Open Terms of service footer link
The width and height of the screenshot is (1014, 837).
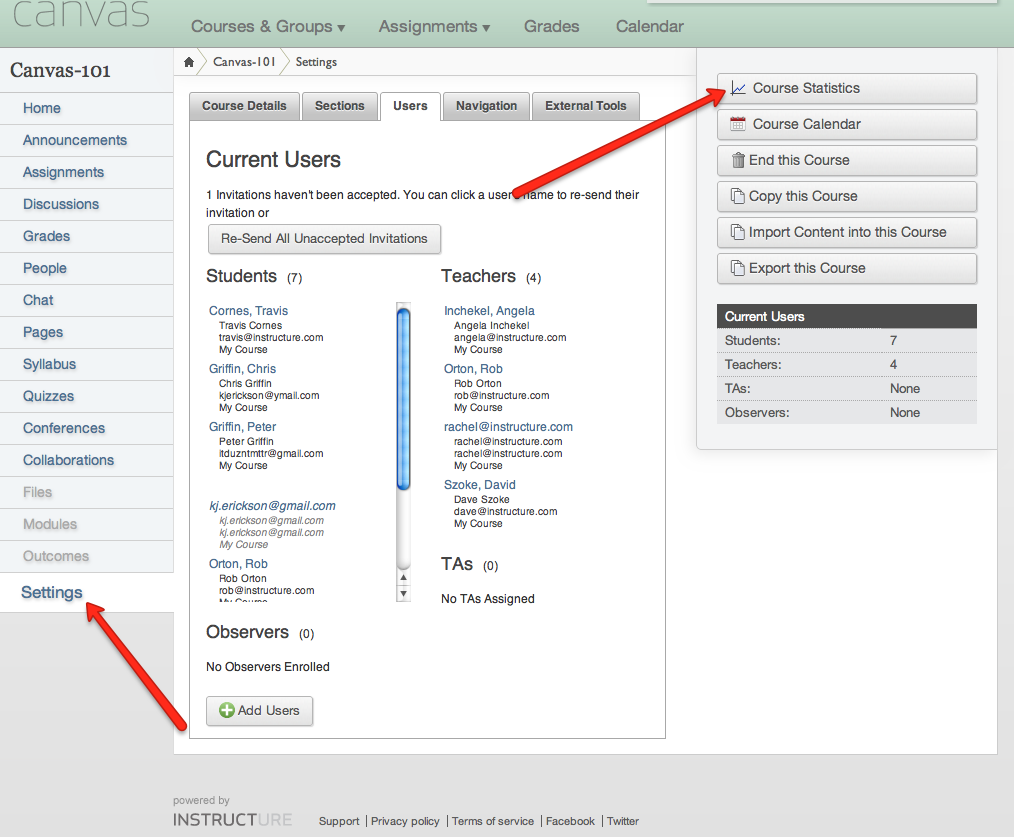point(493,821)
